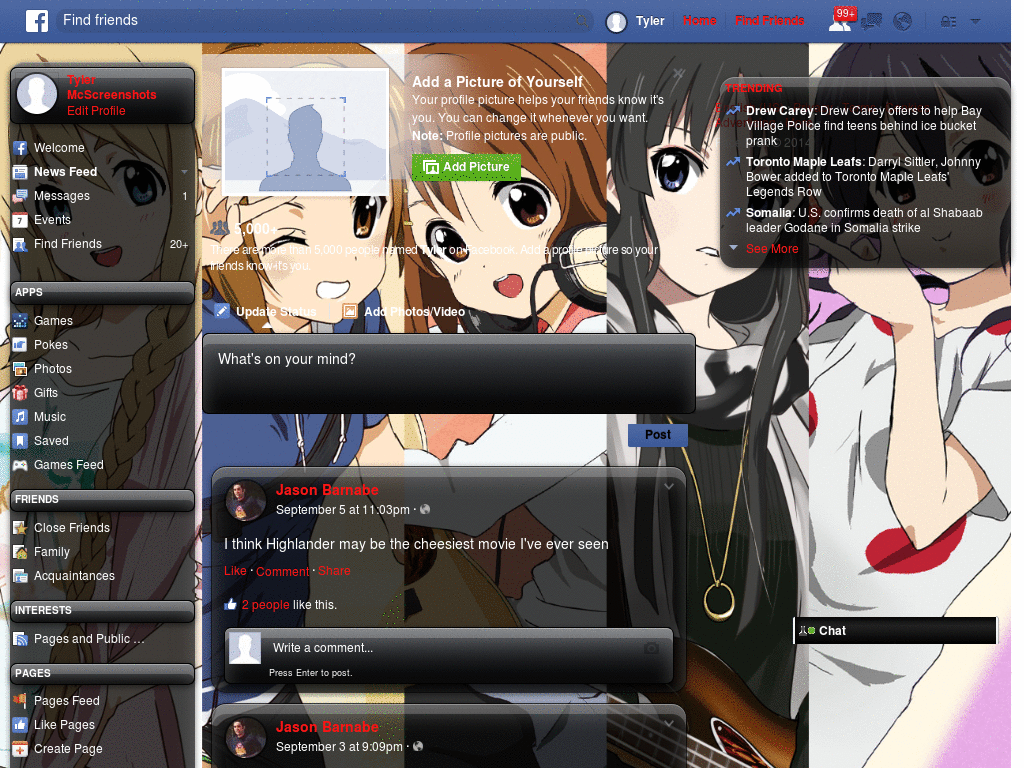Open Drew Carey trending story
1024x768 pixels.
863,126
